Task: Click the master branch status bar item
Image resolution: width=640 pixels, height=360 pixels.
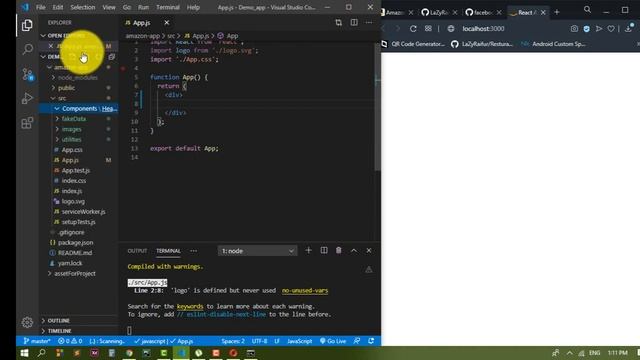Action: pos(37,341)
